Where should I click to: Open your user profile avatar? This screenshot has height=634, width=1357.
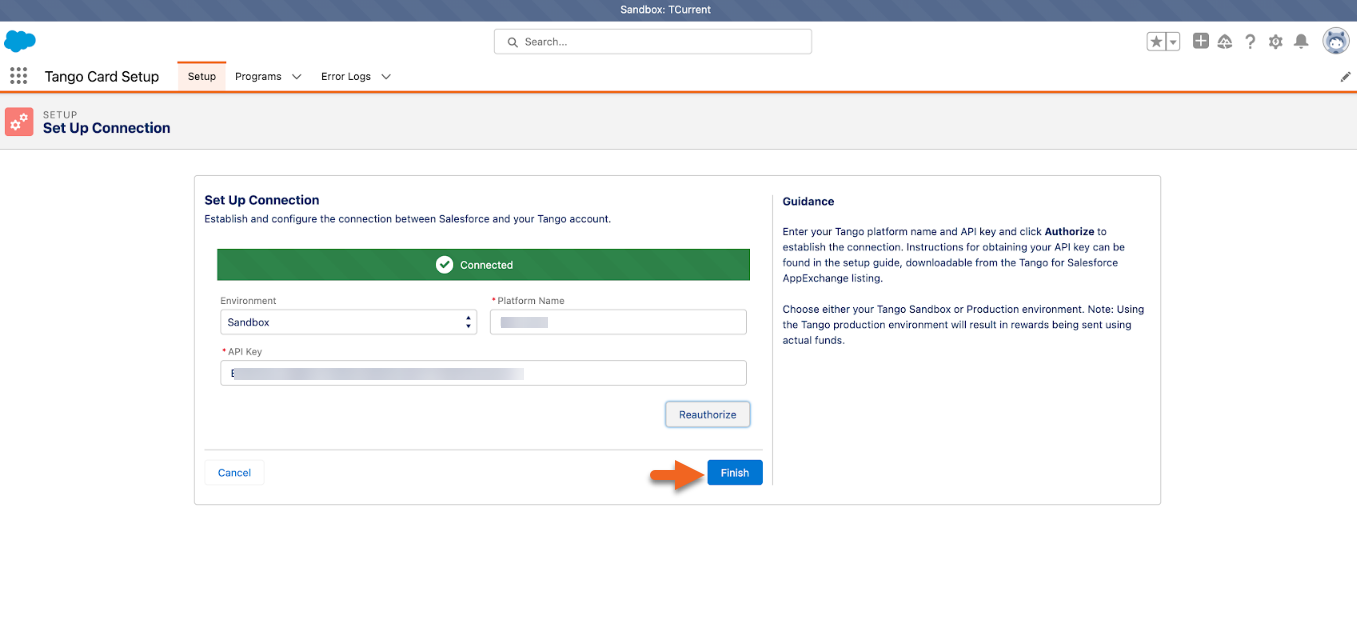1335,41
